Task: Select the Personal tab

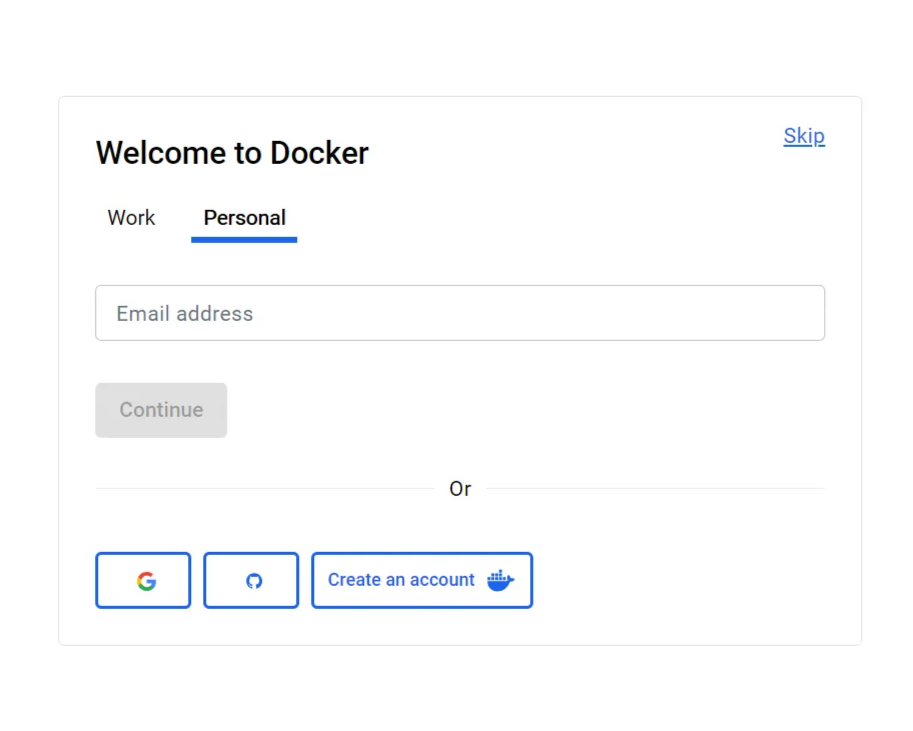Action: tap(244, 218)
